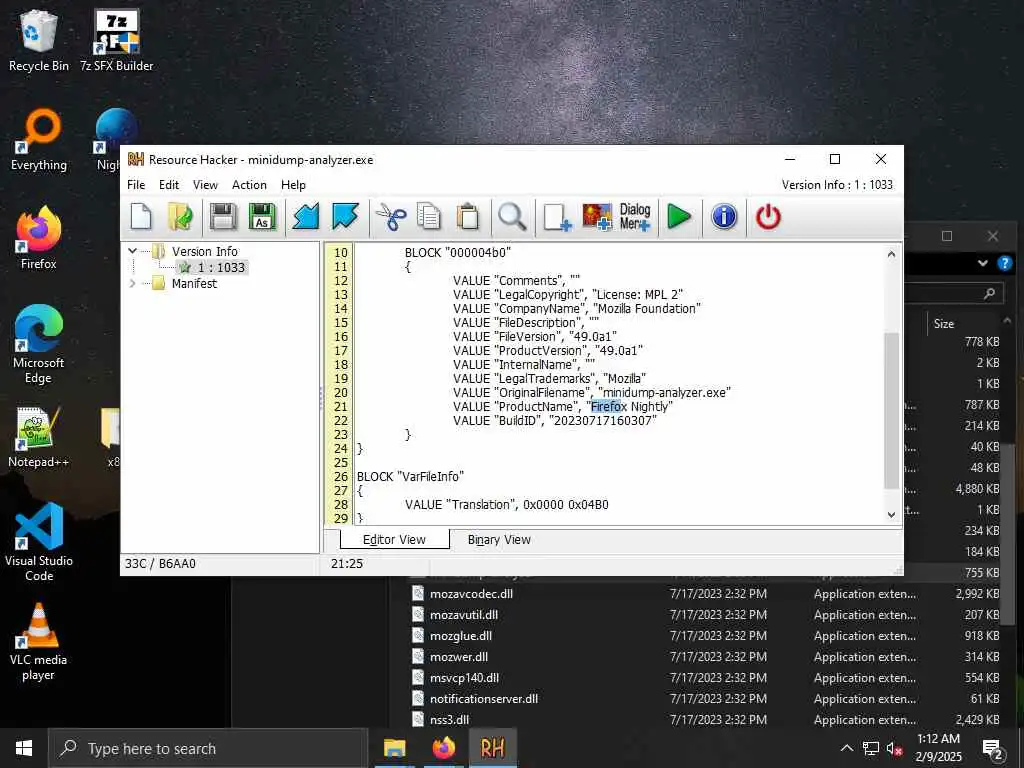Open Everything search desktop shortcut

point(39,140)
